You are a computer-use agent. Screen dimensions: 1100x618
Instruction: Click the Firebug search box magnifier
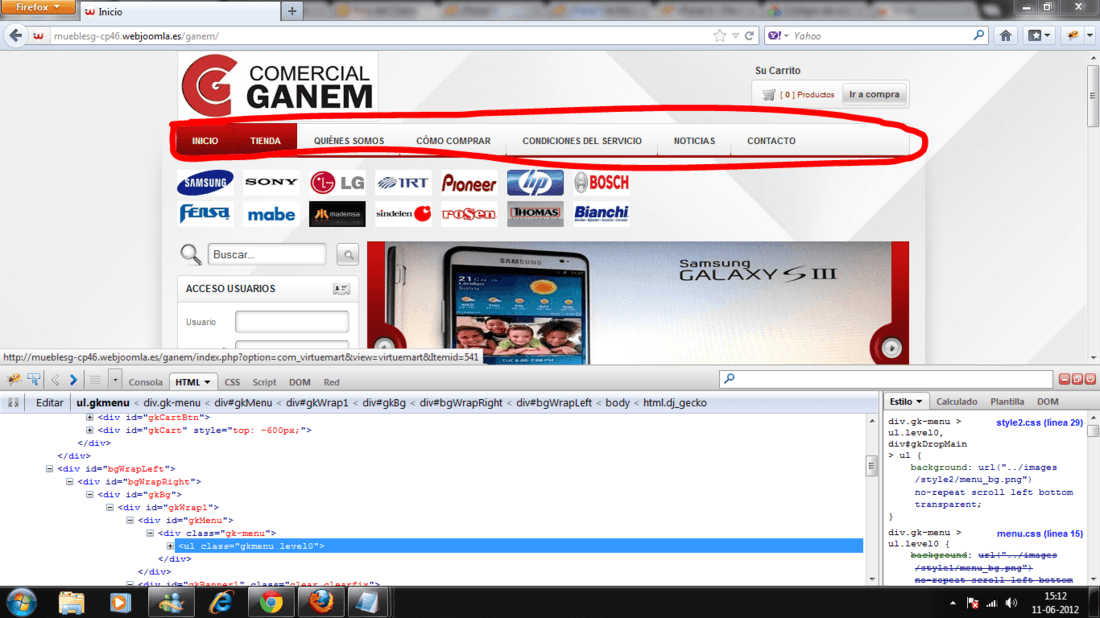[730, 379]
